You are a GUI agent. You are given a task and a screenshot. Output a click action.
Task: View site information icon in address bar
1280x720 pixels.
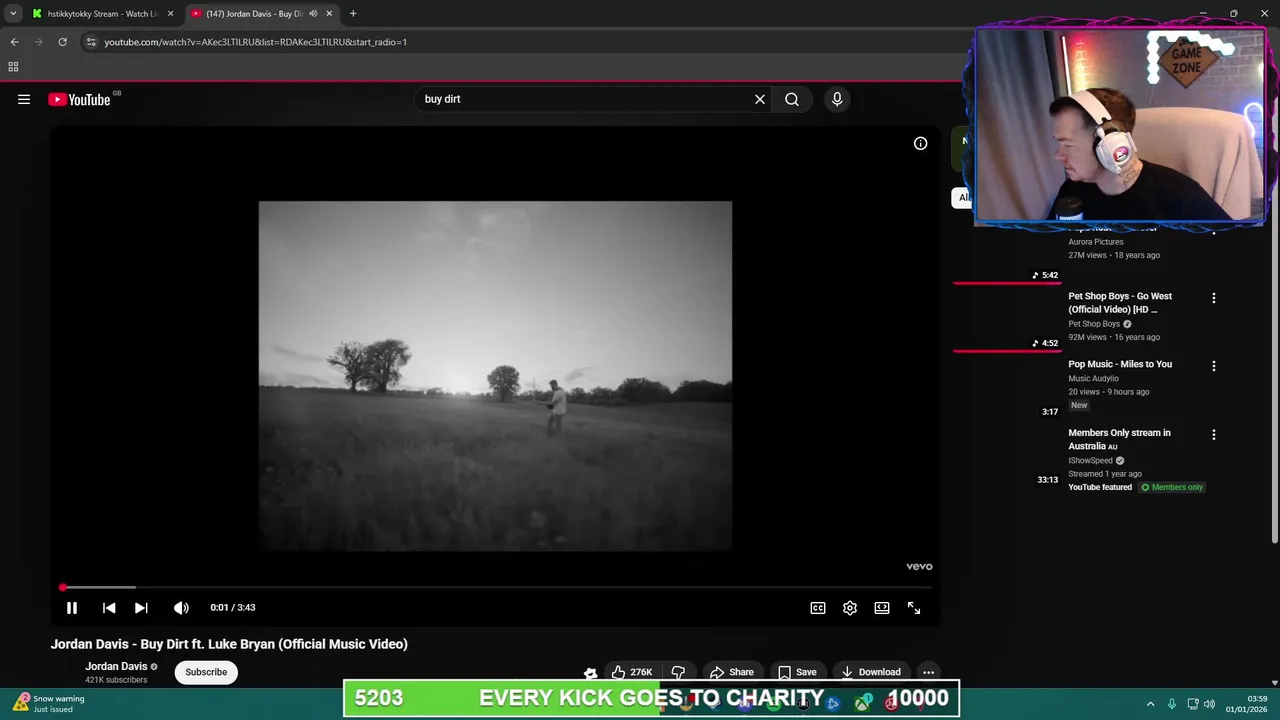click(x=91, y=42)
